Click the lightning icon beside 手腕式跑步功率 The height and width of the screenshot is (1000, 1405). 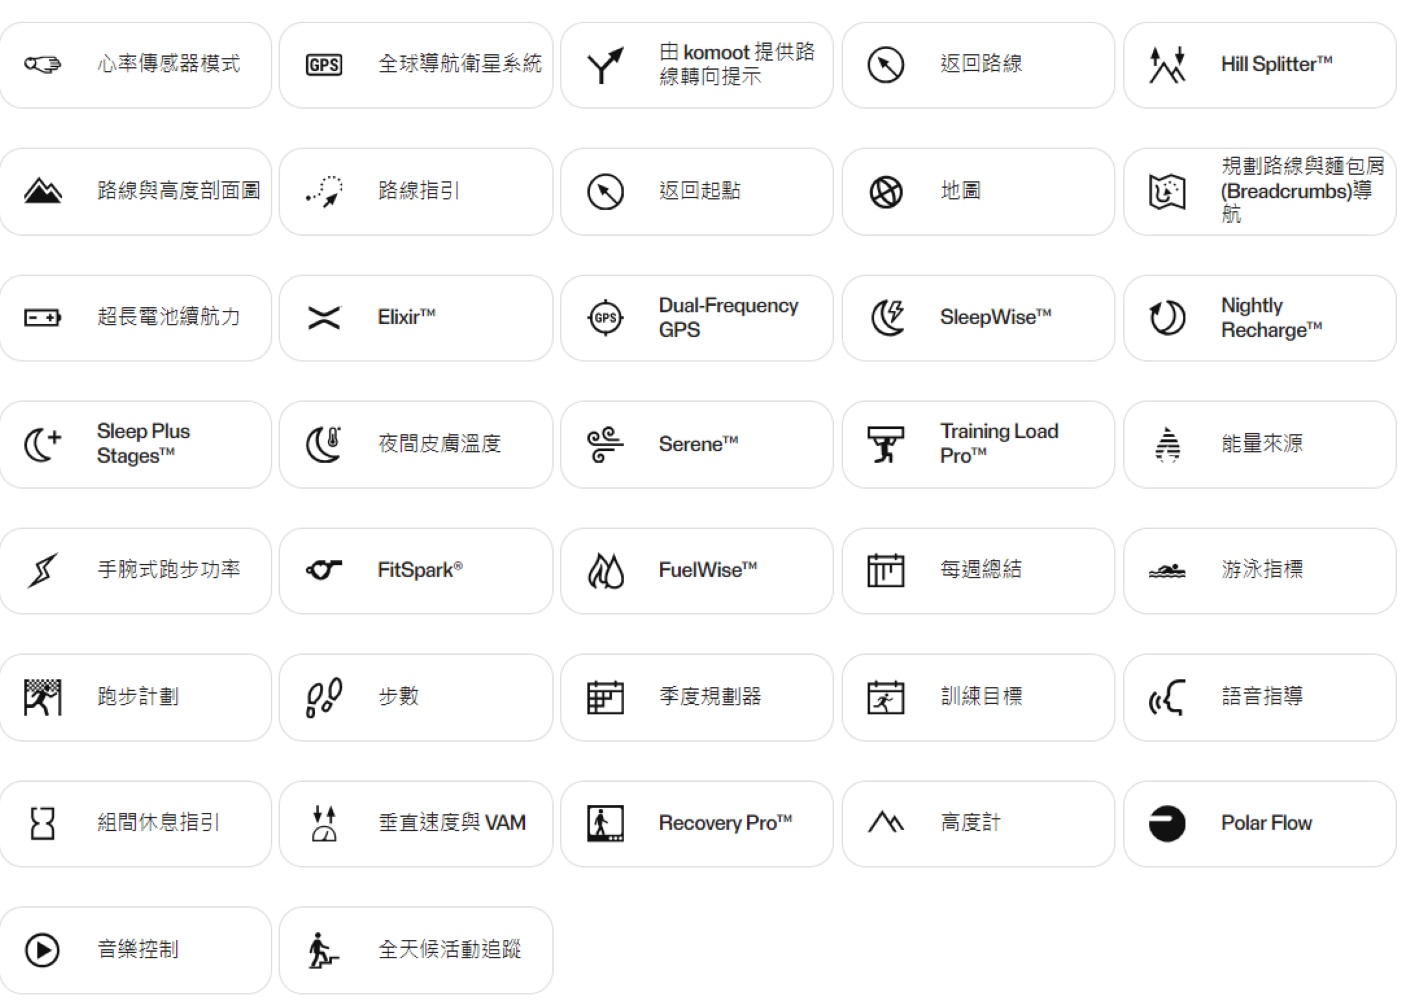pyautogui.click(x=42, y=571)
